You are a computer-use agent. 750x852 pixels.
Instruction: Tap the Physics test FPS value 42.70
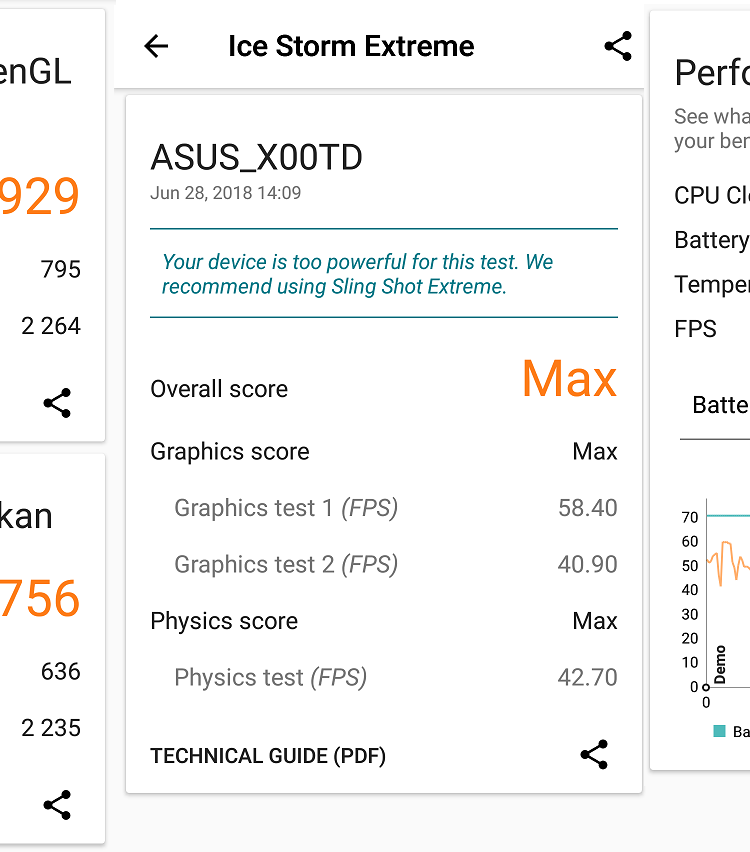pos(587,678)
